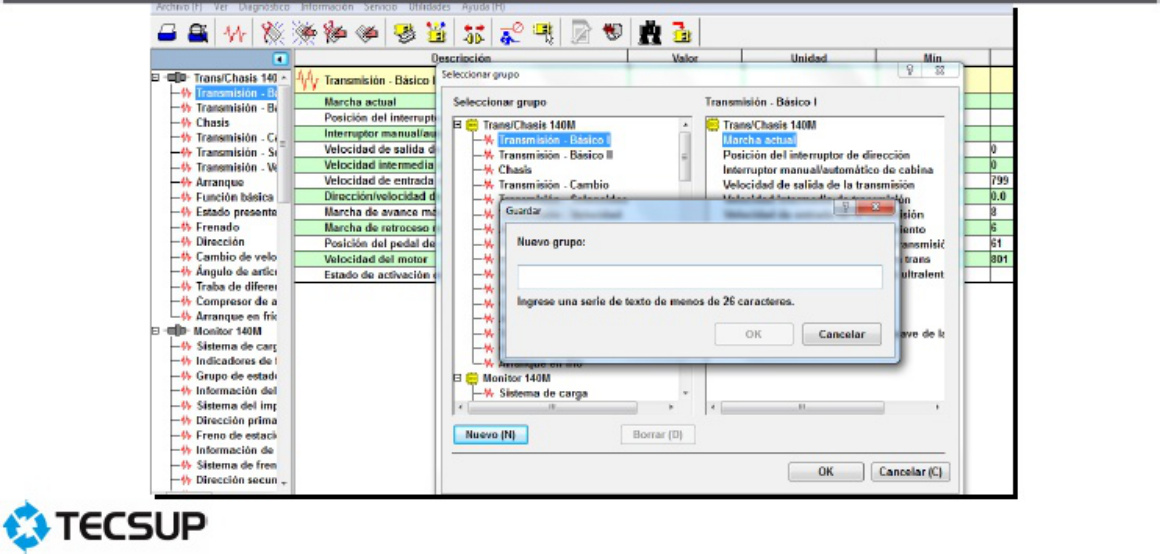Click the yellow controller with colored dots icon
The height and width of the screenshot is (554, 1160).
point(437,33)
